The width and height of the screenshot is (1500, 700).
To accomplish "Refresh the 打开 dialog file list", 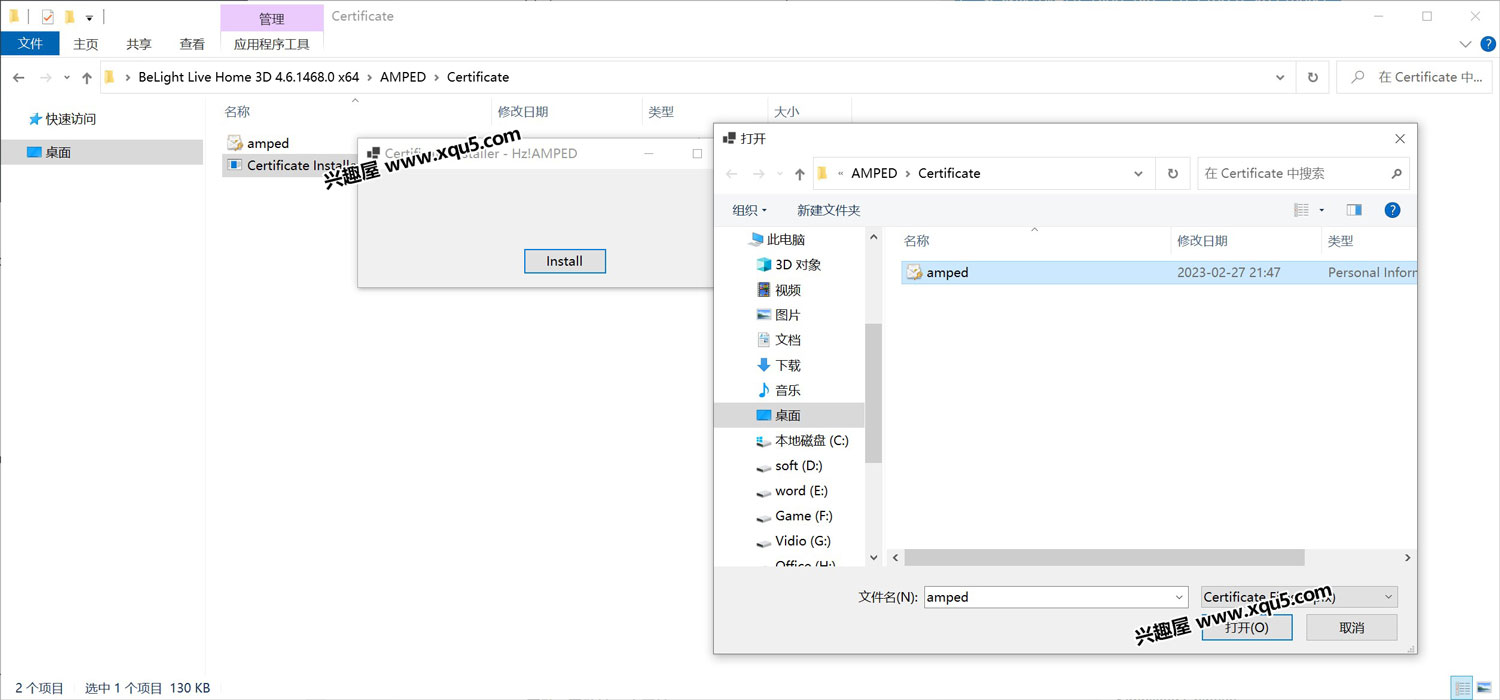I will click(1173, 174).
